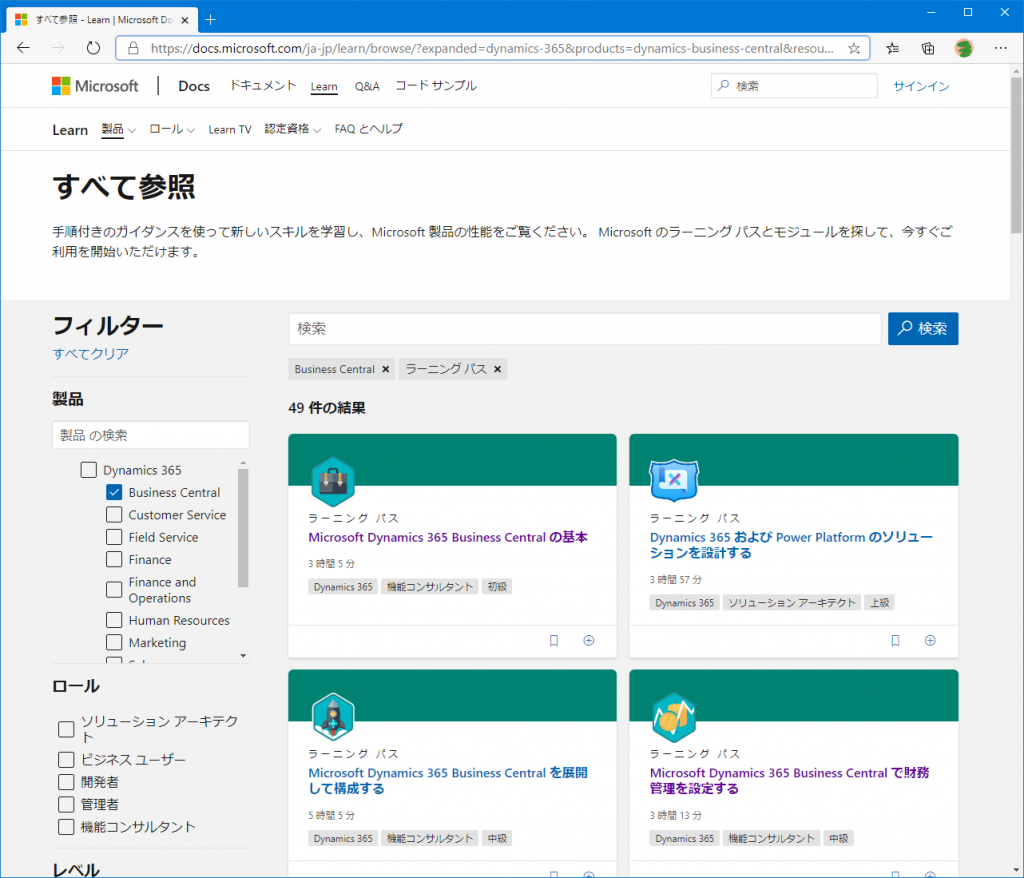Enable the 機能コンサルタント role filter

point(66,827)
